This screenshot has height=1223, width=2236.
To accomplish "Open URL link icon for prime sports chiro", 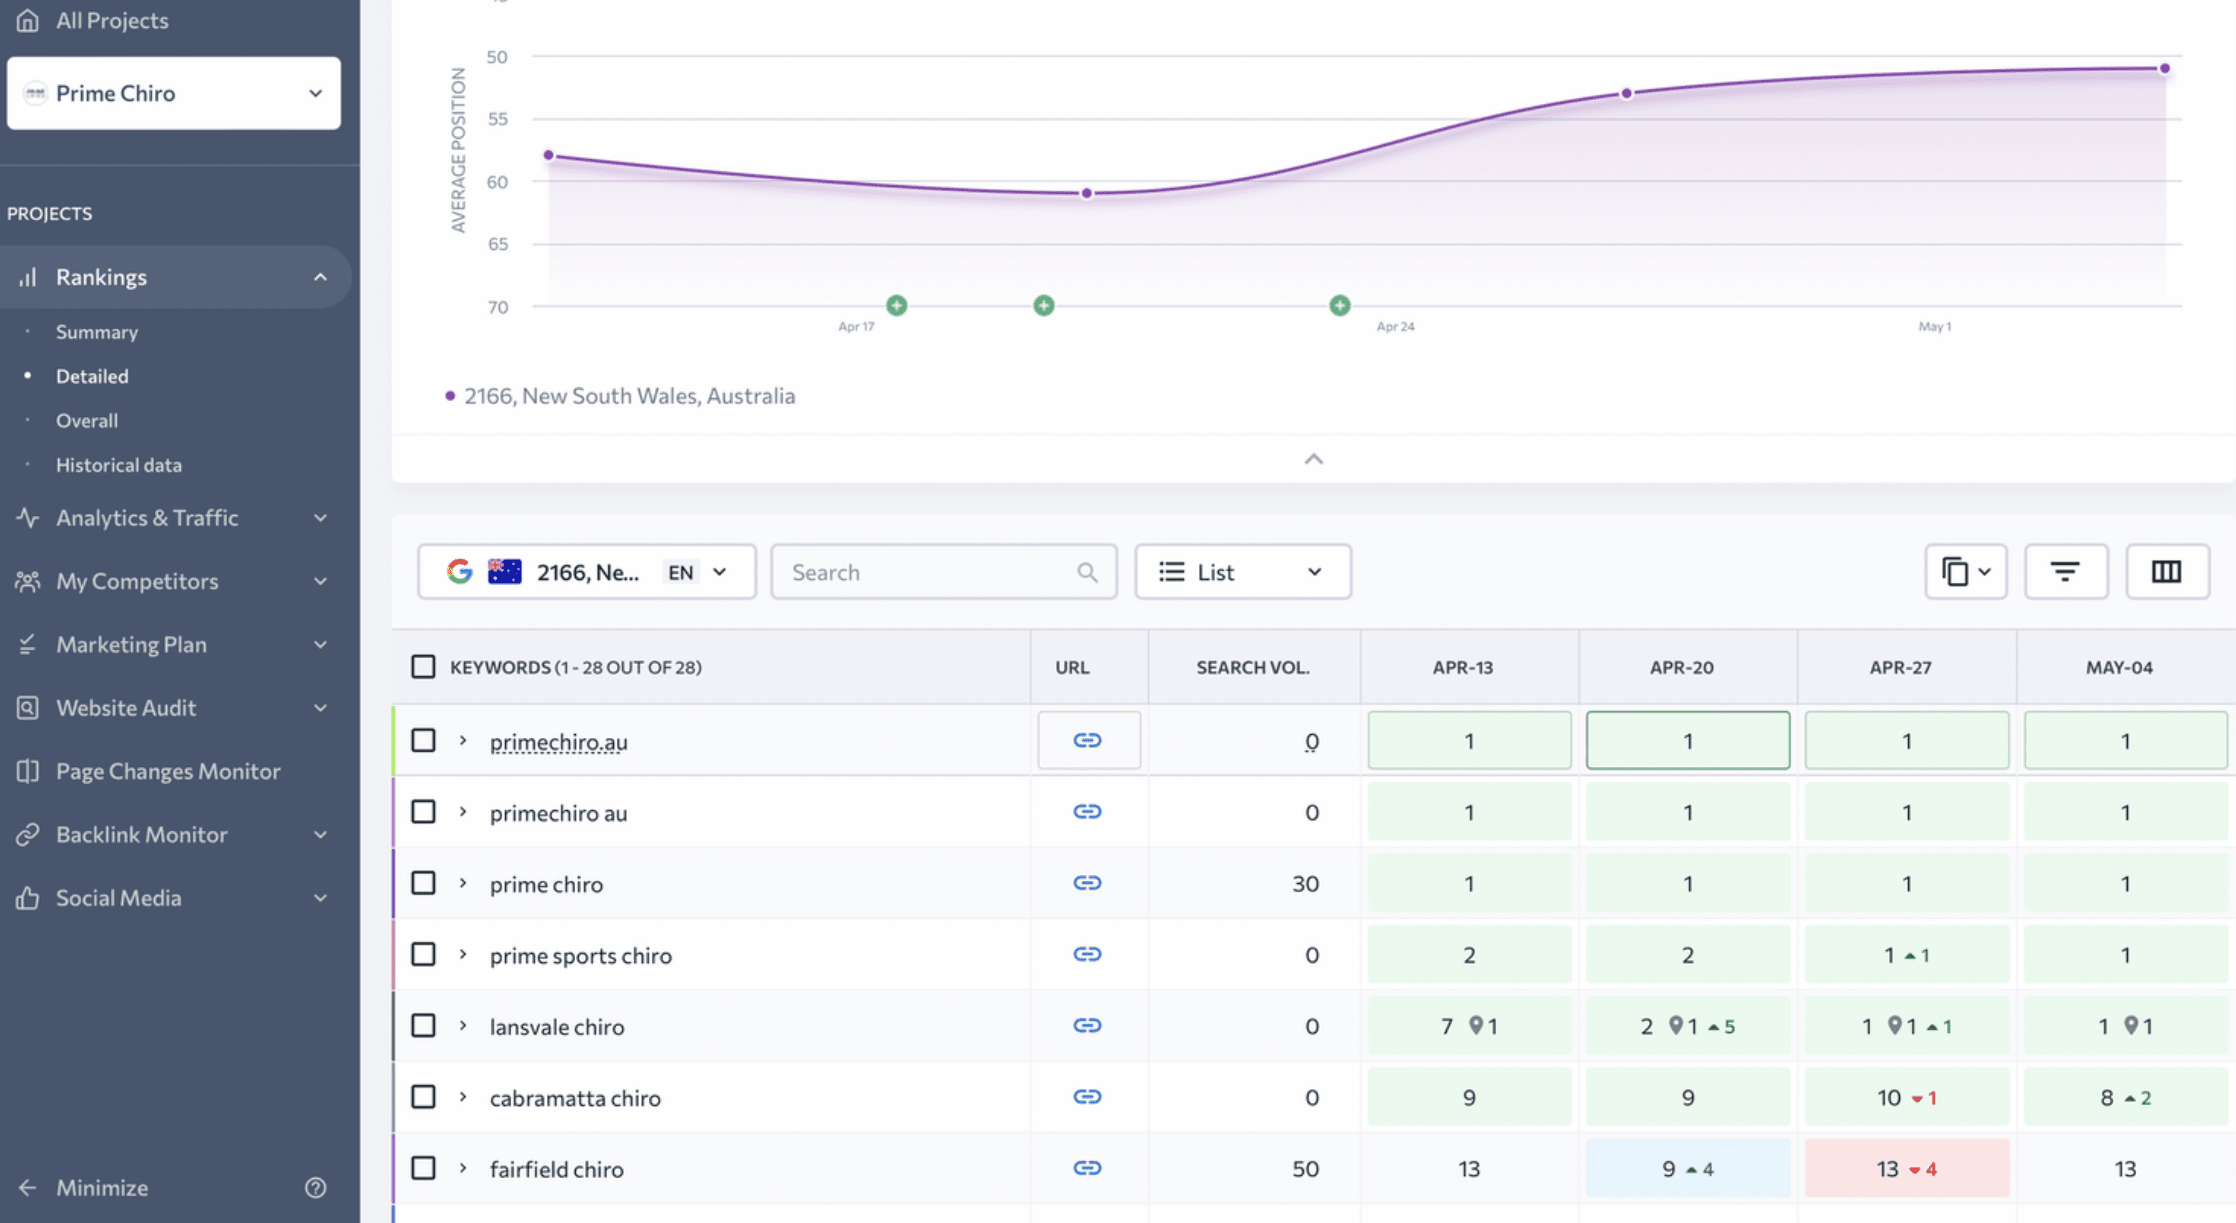I will (x=1088, y=954).
